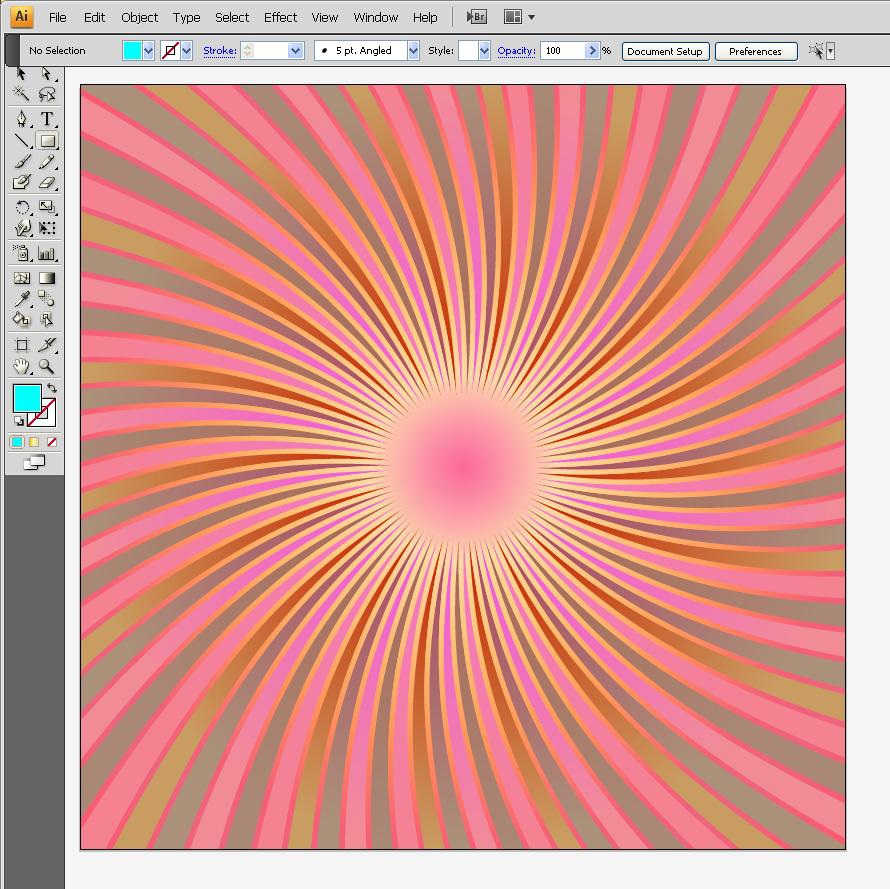890x889 pixels.
Task: Select the Lasso tool
Action: (47, 94)
